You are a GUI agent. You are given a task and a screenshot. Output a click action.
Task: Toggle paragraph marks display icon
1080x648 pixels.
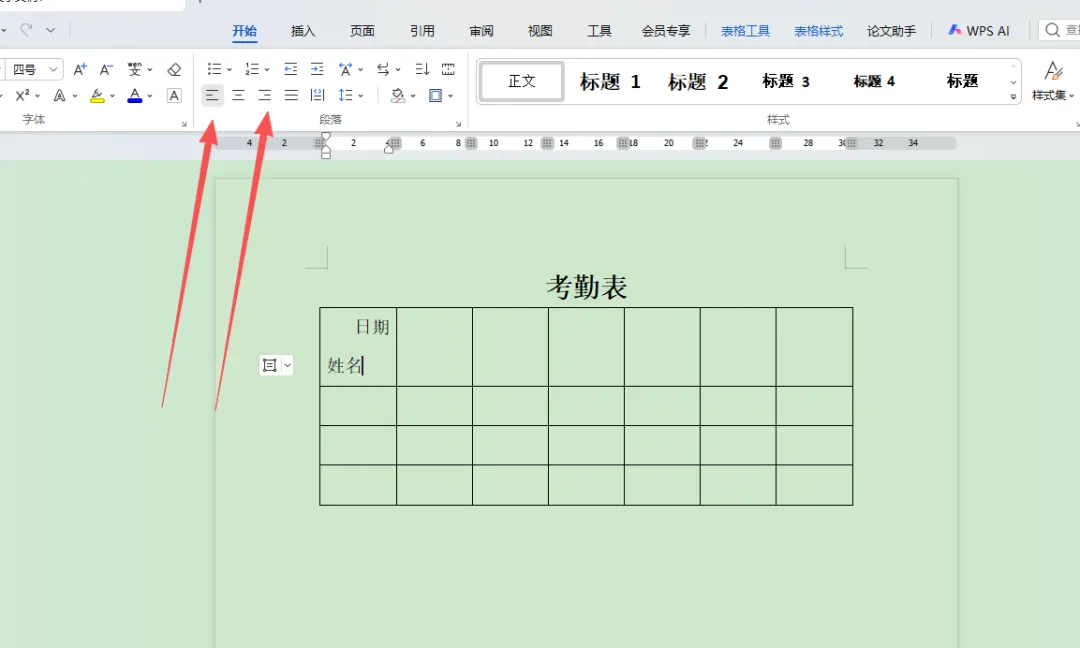pyautogui.click(x=448, y=69)
